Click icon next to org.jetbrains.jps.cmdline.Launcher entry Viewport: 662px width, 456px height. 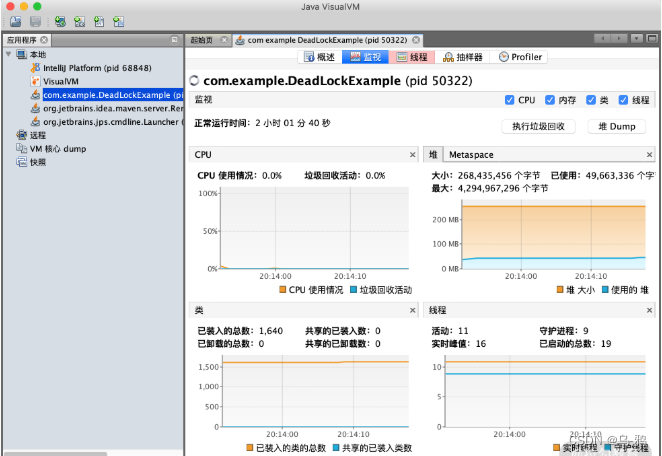click(35, 122)
